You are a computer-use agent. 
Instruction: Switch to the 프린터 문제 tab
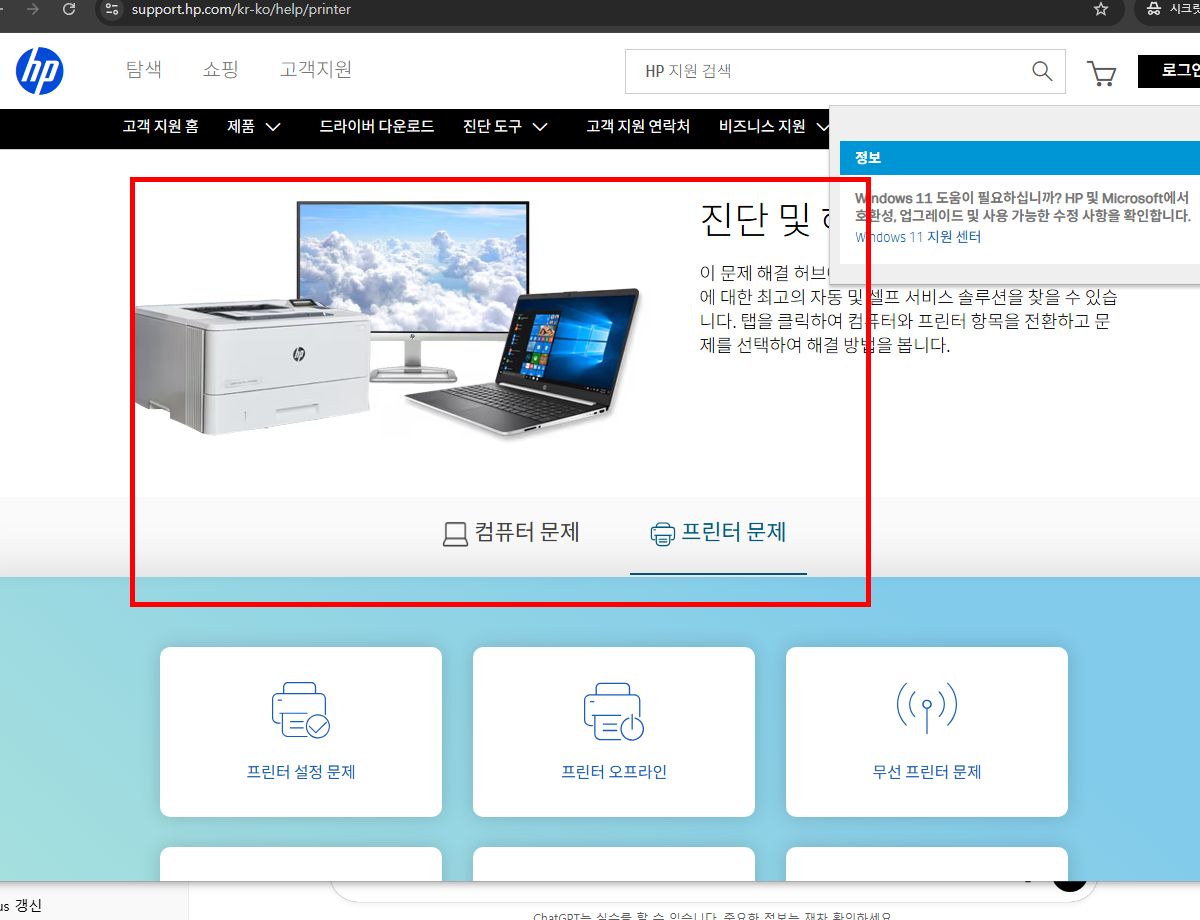click(x=718, y=533)
